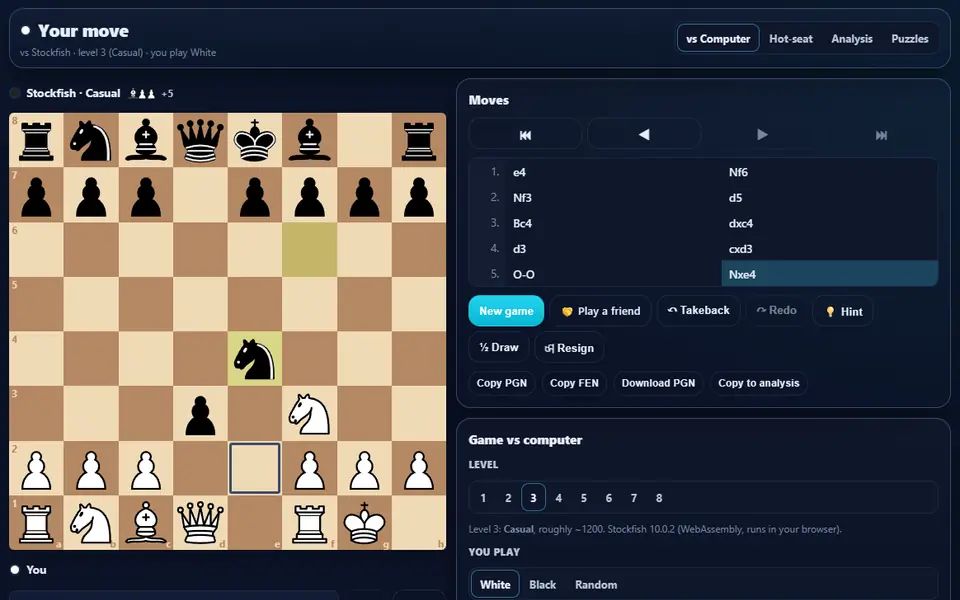
Task: Start a New game
Action: (x=506, y=311)
